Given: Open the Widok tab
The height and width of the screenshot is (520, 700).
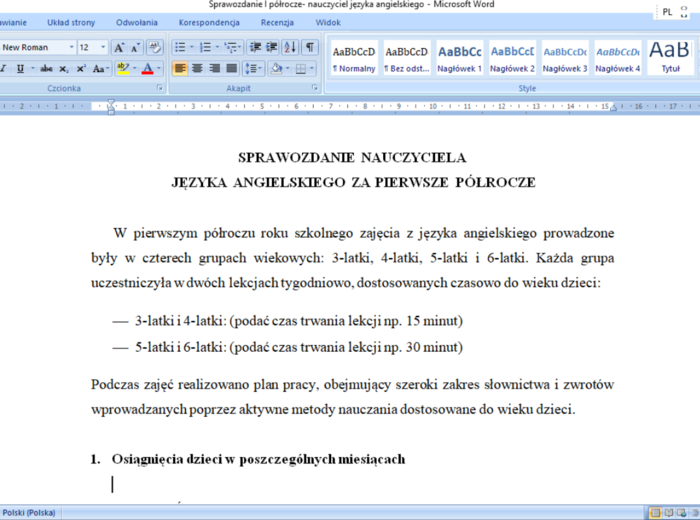Looking at the screenshot, I should click(328, 22).
